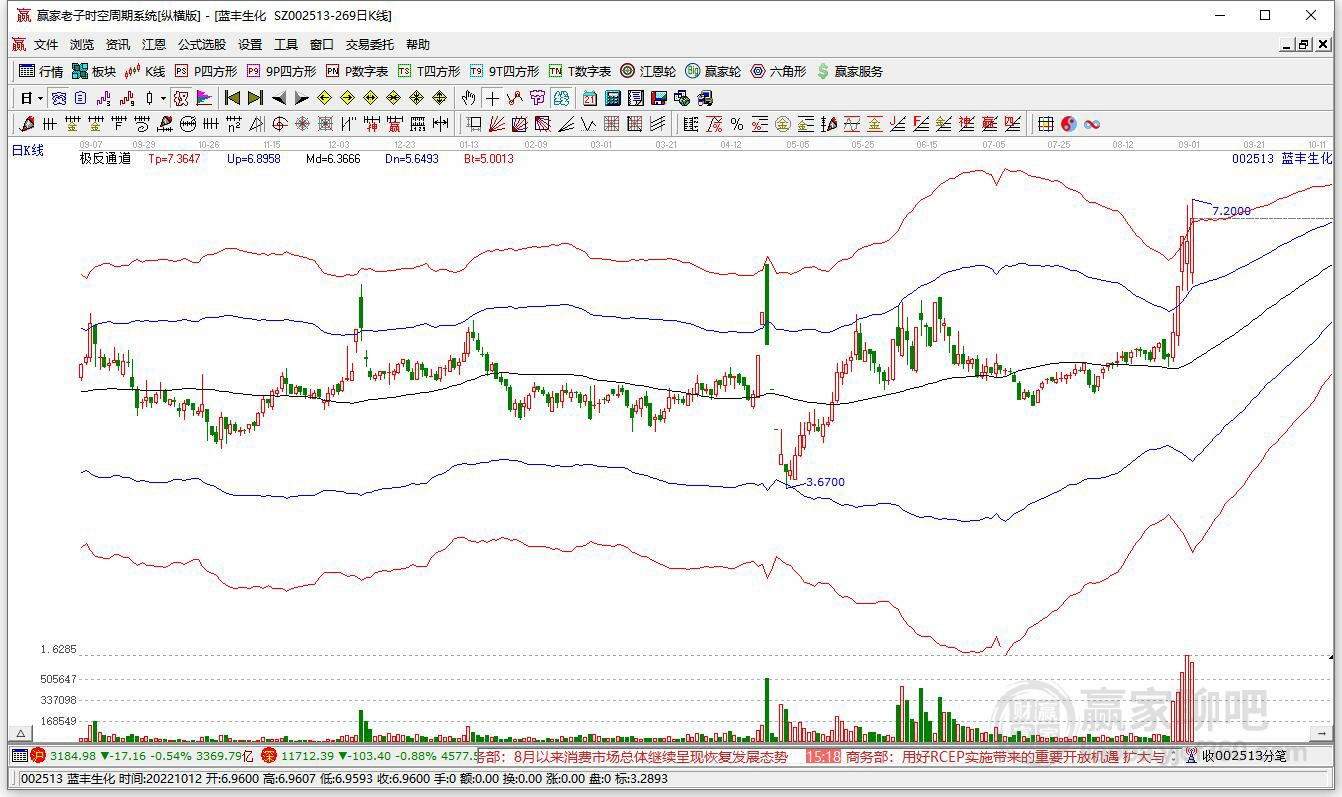Click the 002513 蓝丰生化 stock label
The height and width of the screenshot is (797, 1342).
pyautogui.click(x=1282, y=158)
